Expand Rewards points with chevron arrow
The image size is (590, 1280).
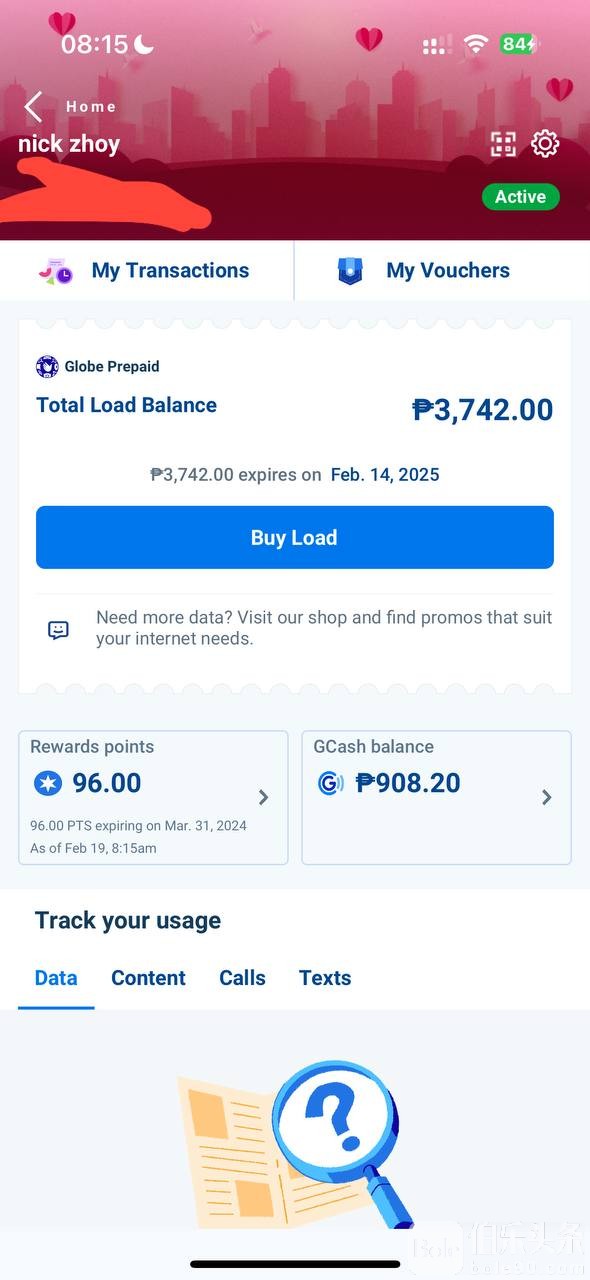click(x=264, y=797)
